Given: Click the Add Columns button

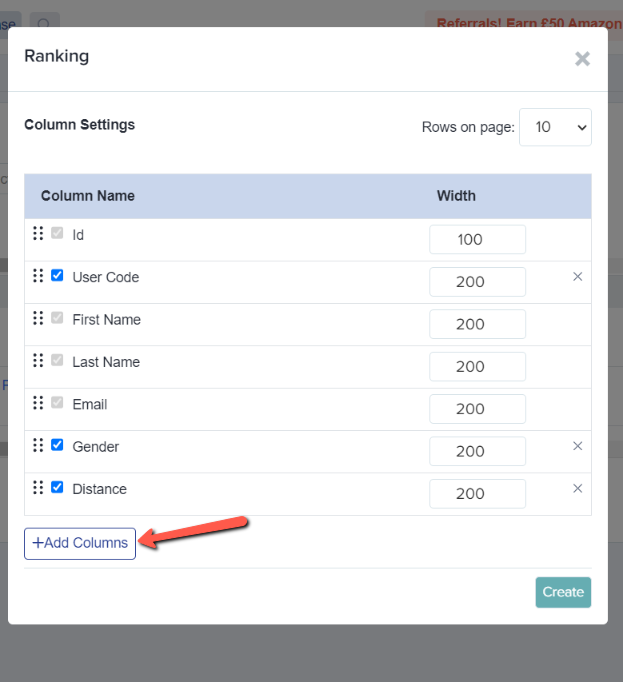Looking at the screenshot, I should point(80,543).
